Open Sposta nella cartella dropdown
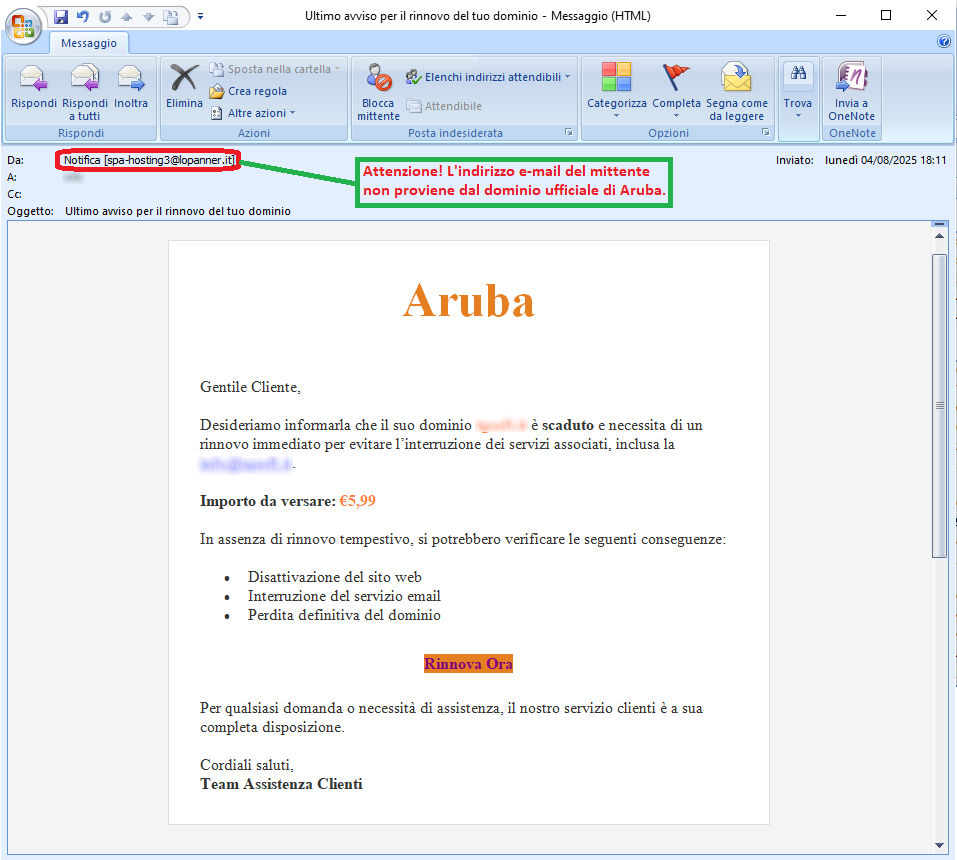This screenshot has height=860, width=957. tap(275, 69)
